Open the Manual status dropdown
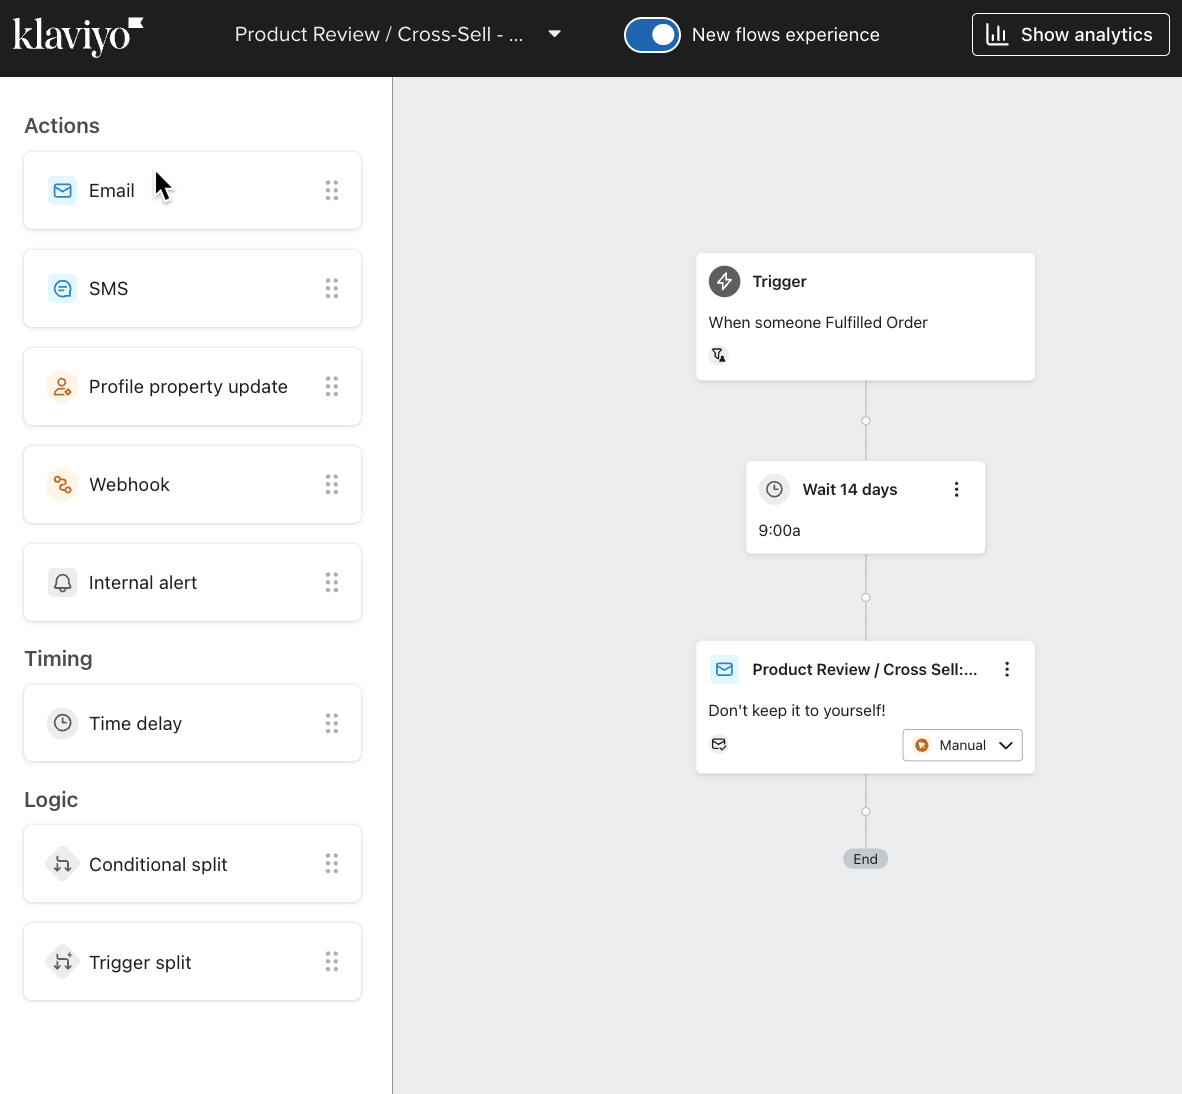The image size is (1182, 1094). (x=962, y=745)
